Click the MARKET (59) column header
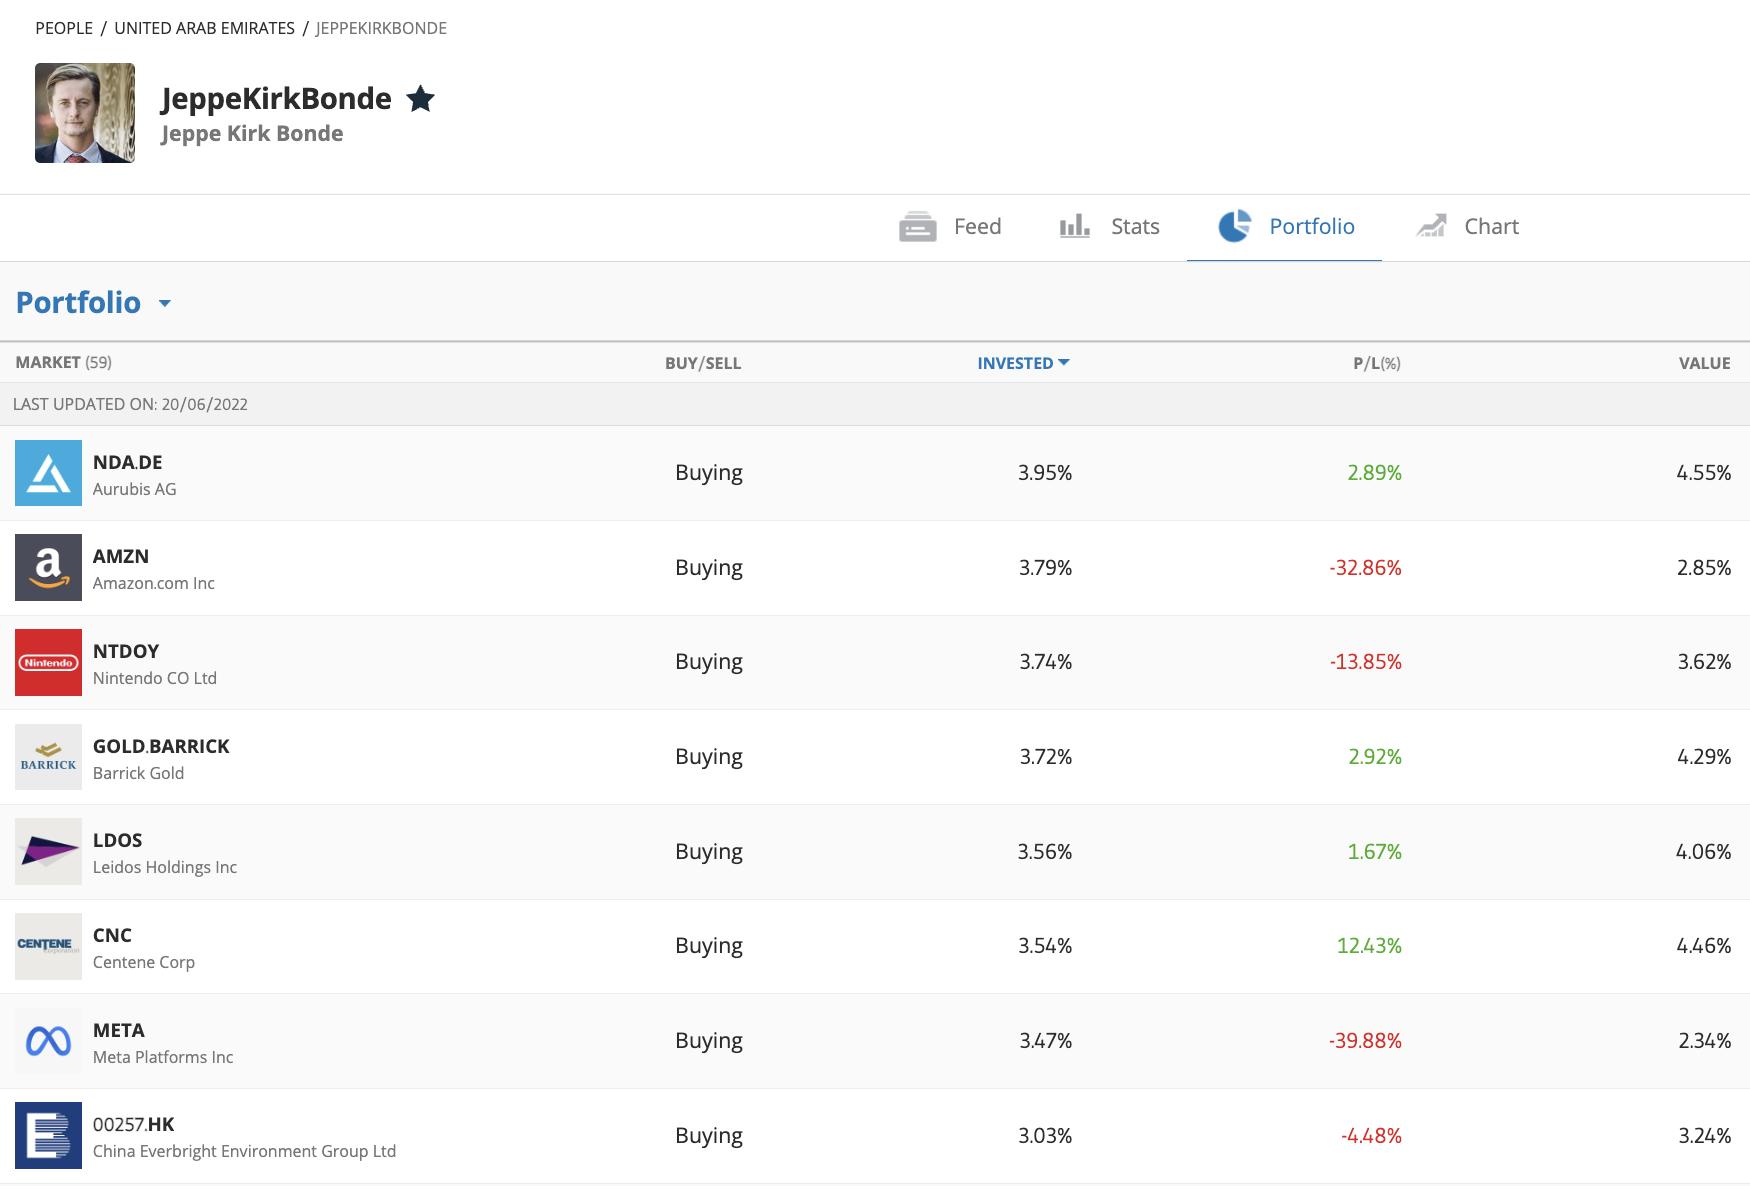 64,362
